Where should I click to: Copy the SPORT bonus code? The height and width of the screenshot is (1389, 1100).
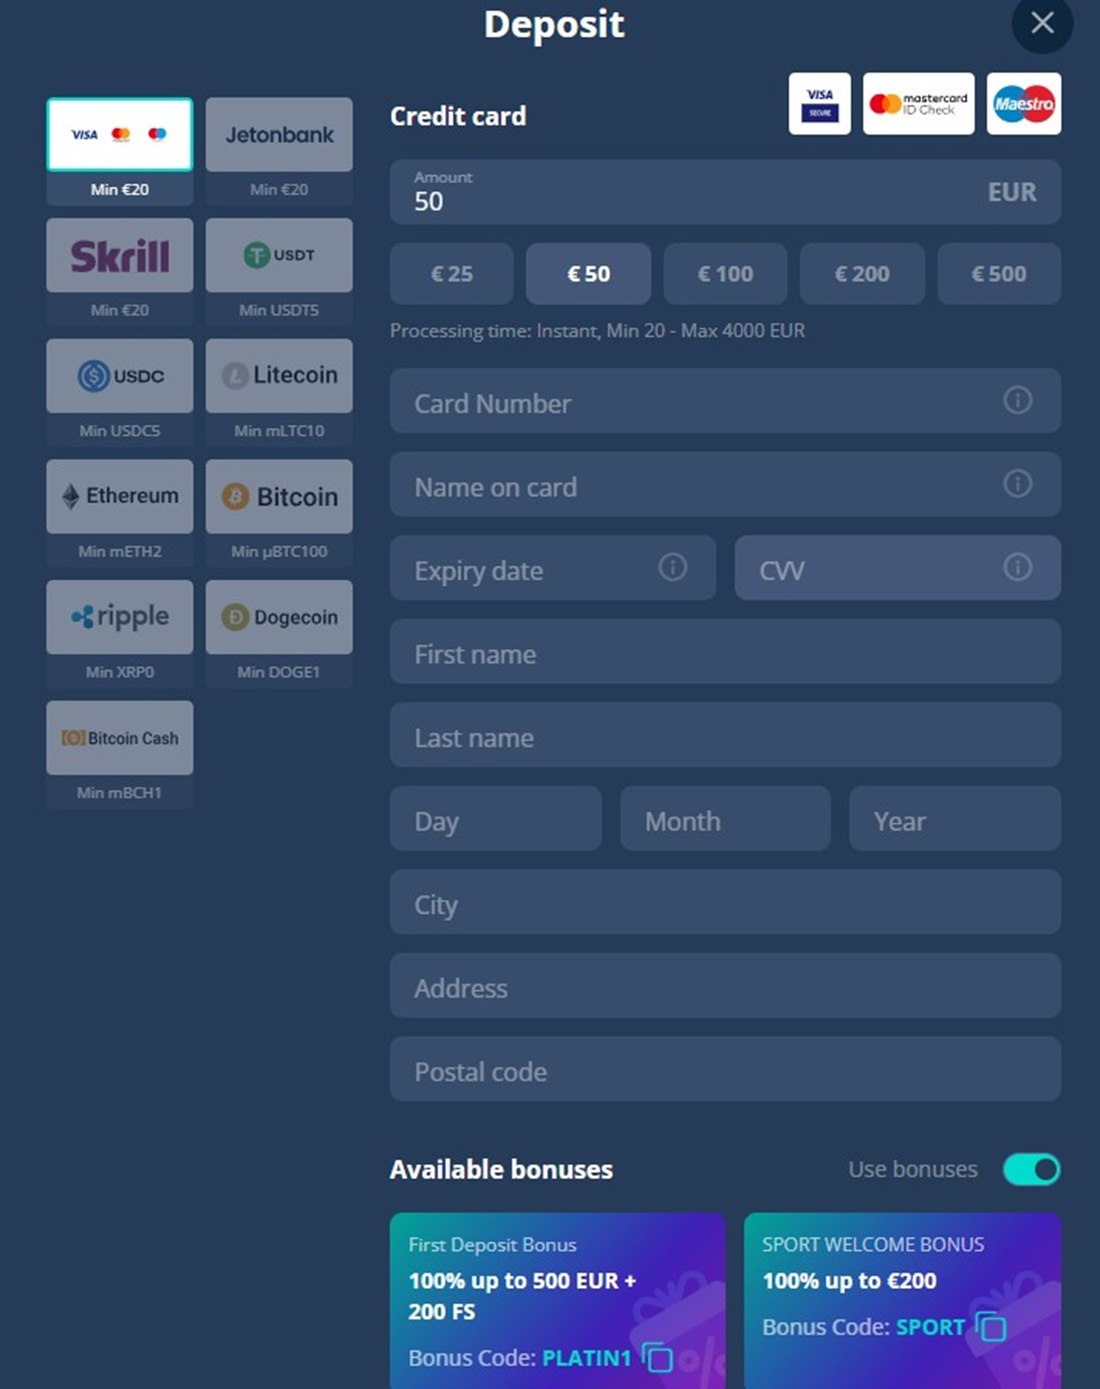tap(991, 1326)
